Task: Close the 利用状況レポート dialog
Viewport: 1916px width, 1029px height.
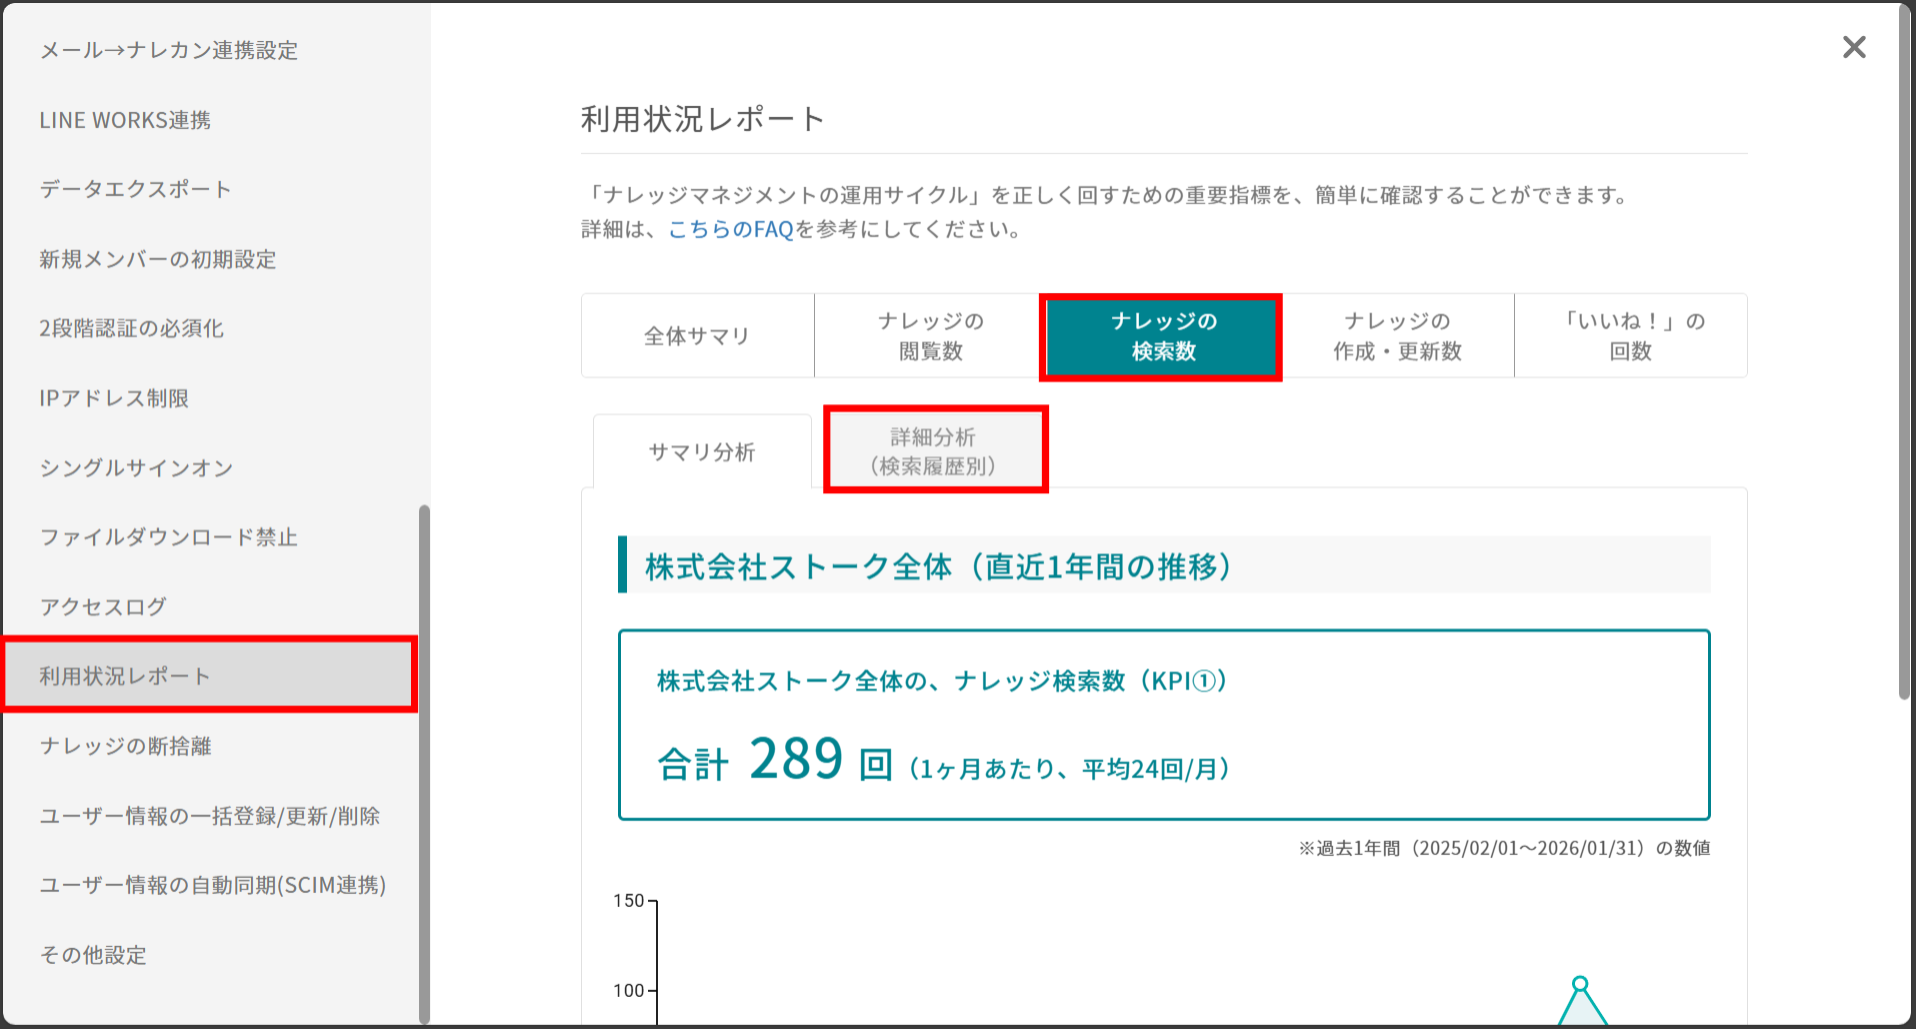Action: click(x=1854, y=47)
